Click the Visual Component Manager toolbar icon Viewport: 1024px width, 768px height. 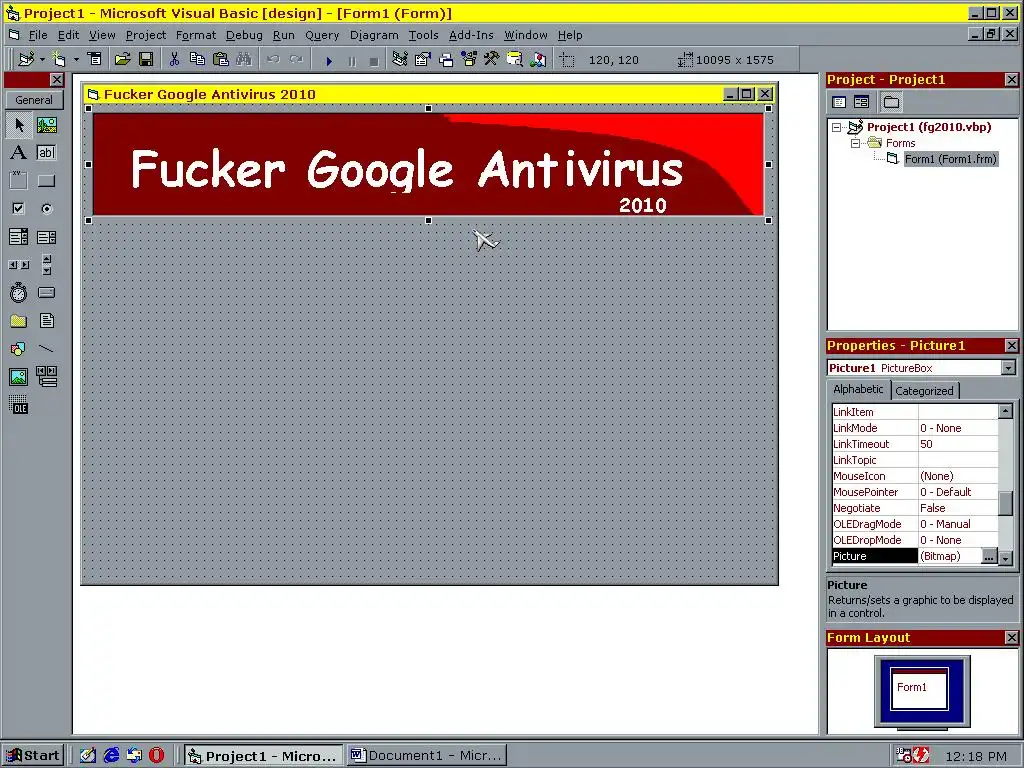click(538, 59)
